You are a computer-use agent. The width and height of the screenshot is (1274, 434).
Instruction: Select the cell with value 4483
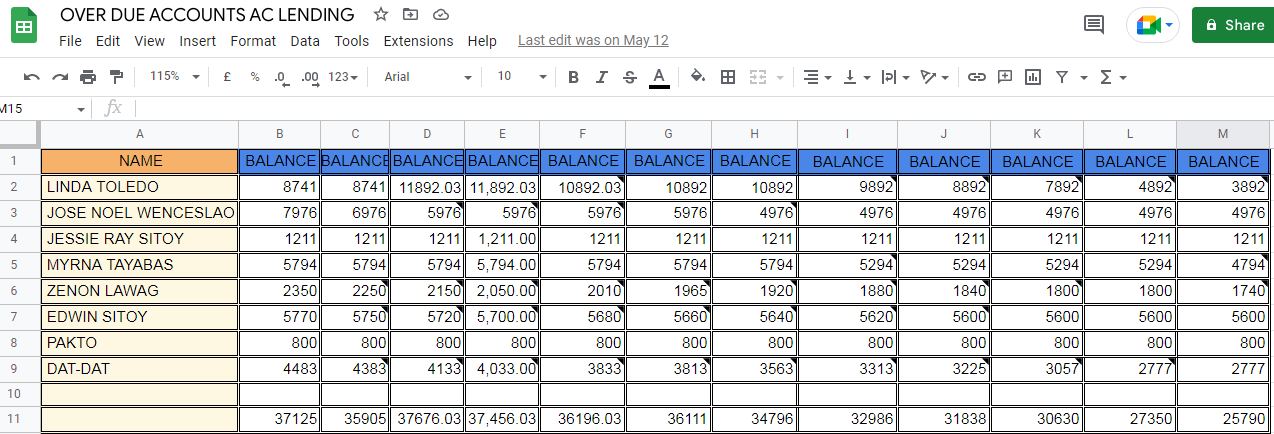pos(280,369)
